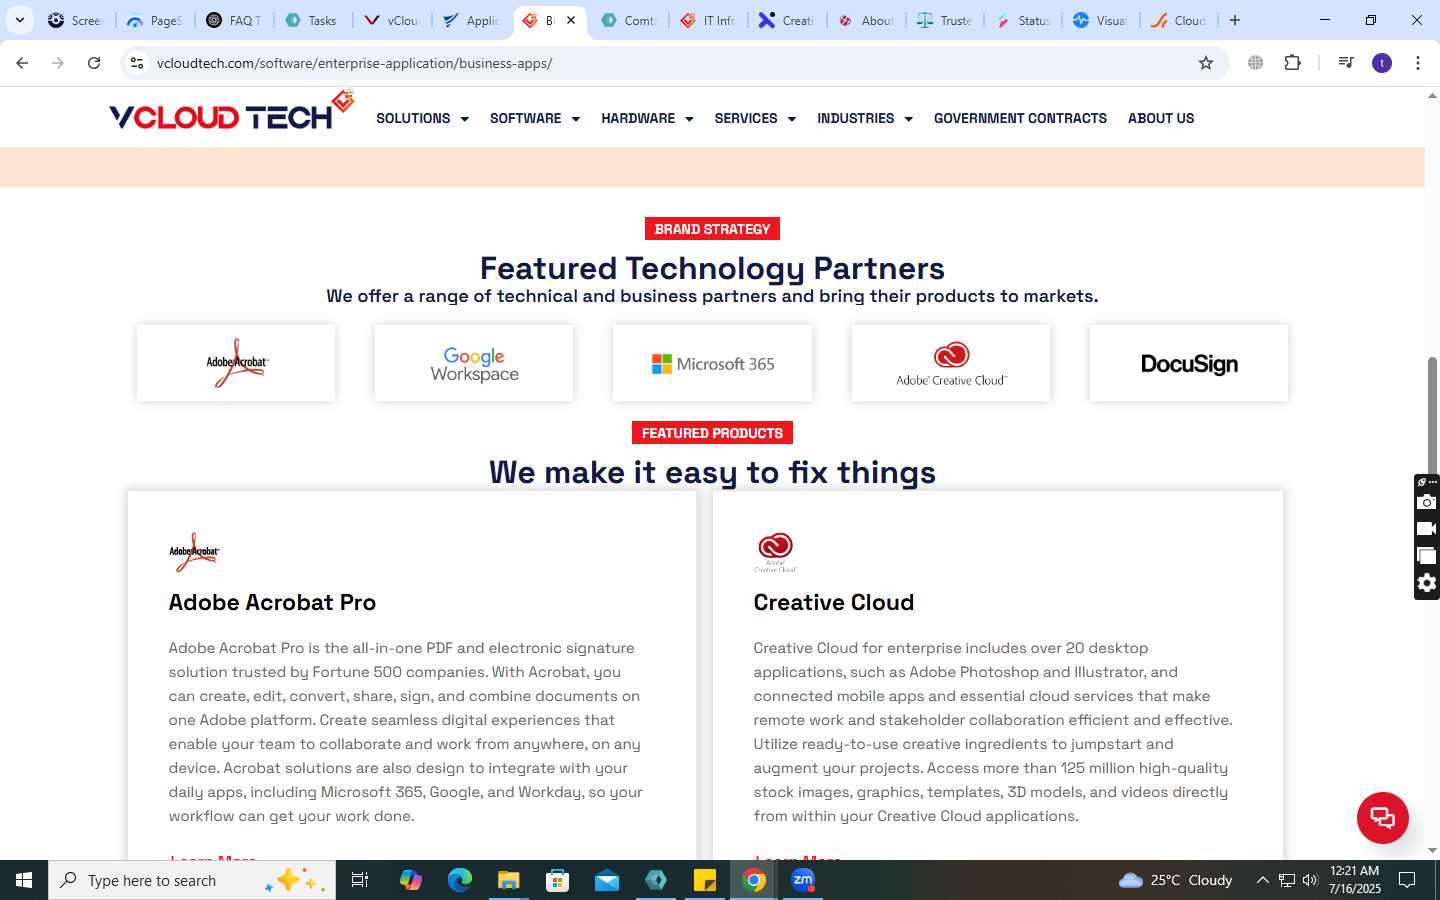This screenshot has height=900, width=1440.
Task: Open the volume control icon
Action: point(1310,880)
